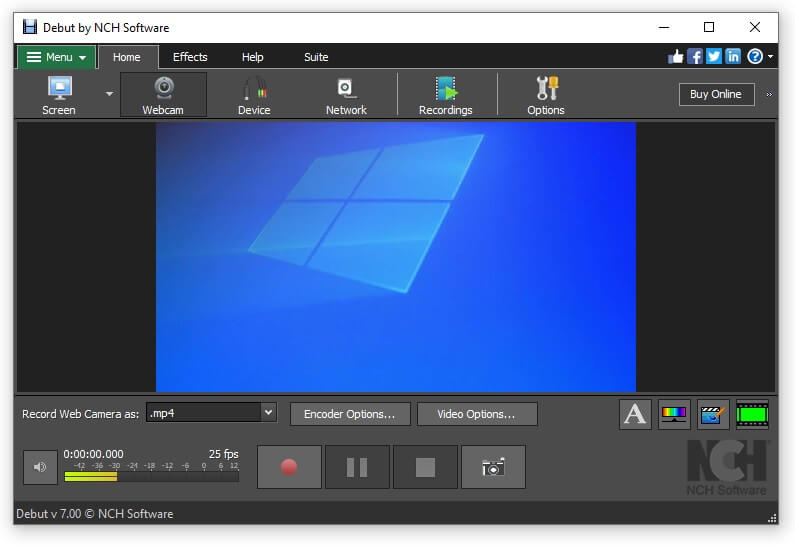
Task: Stop the recording
Action: click(425, 467)
